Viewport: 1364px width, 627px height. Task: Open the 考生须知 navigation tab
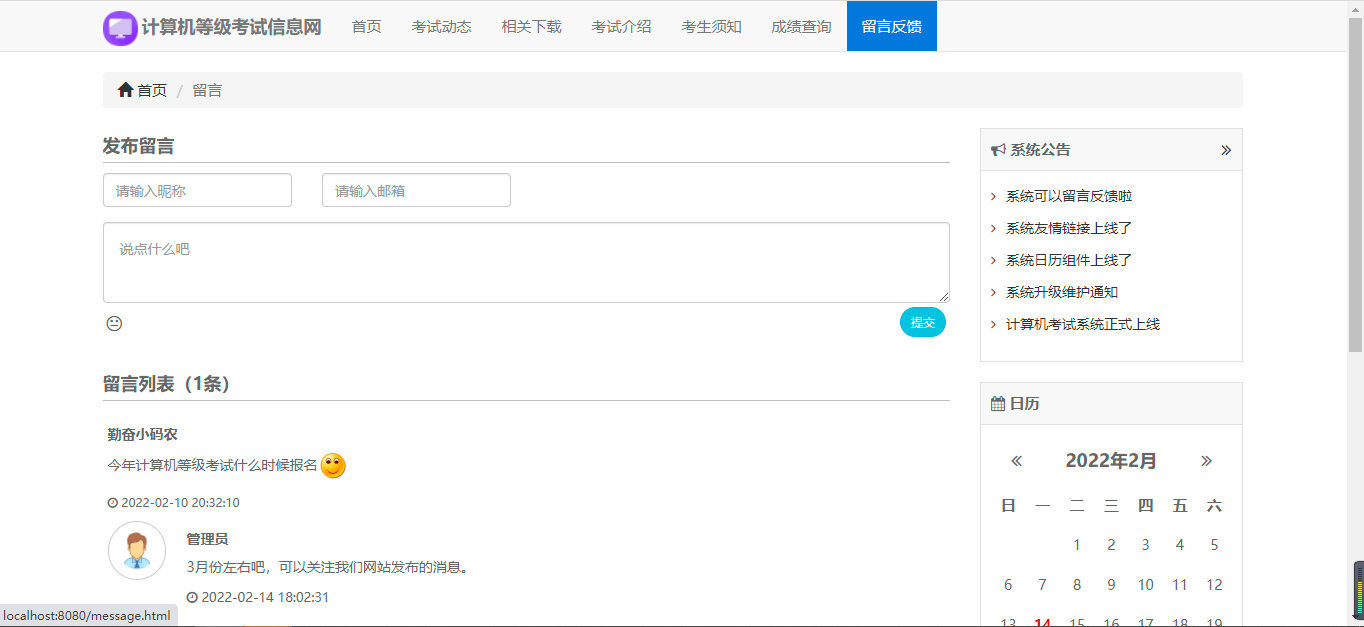click(712, 26)
